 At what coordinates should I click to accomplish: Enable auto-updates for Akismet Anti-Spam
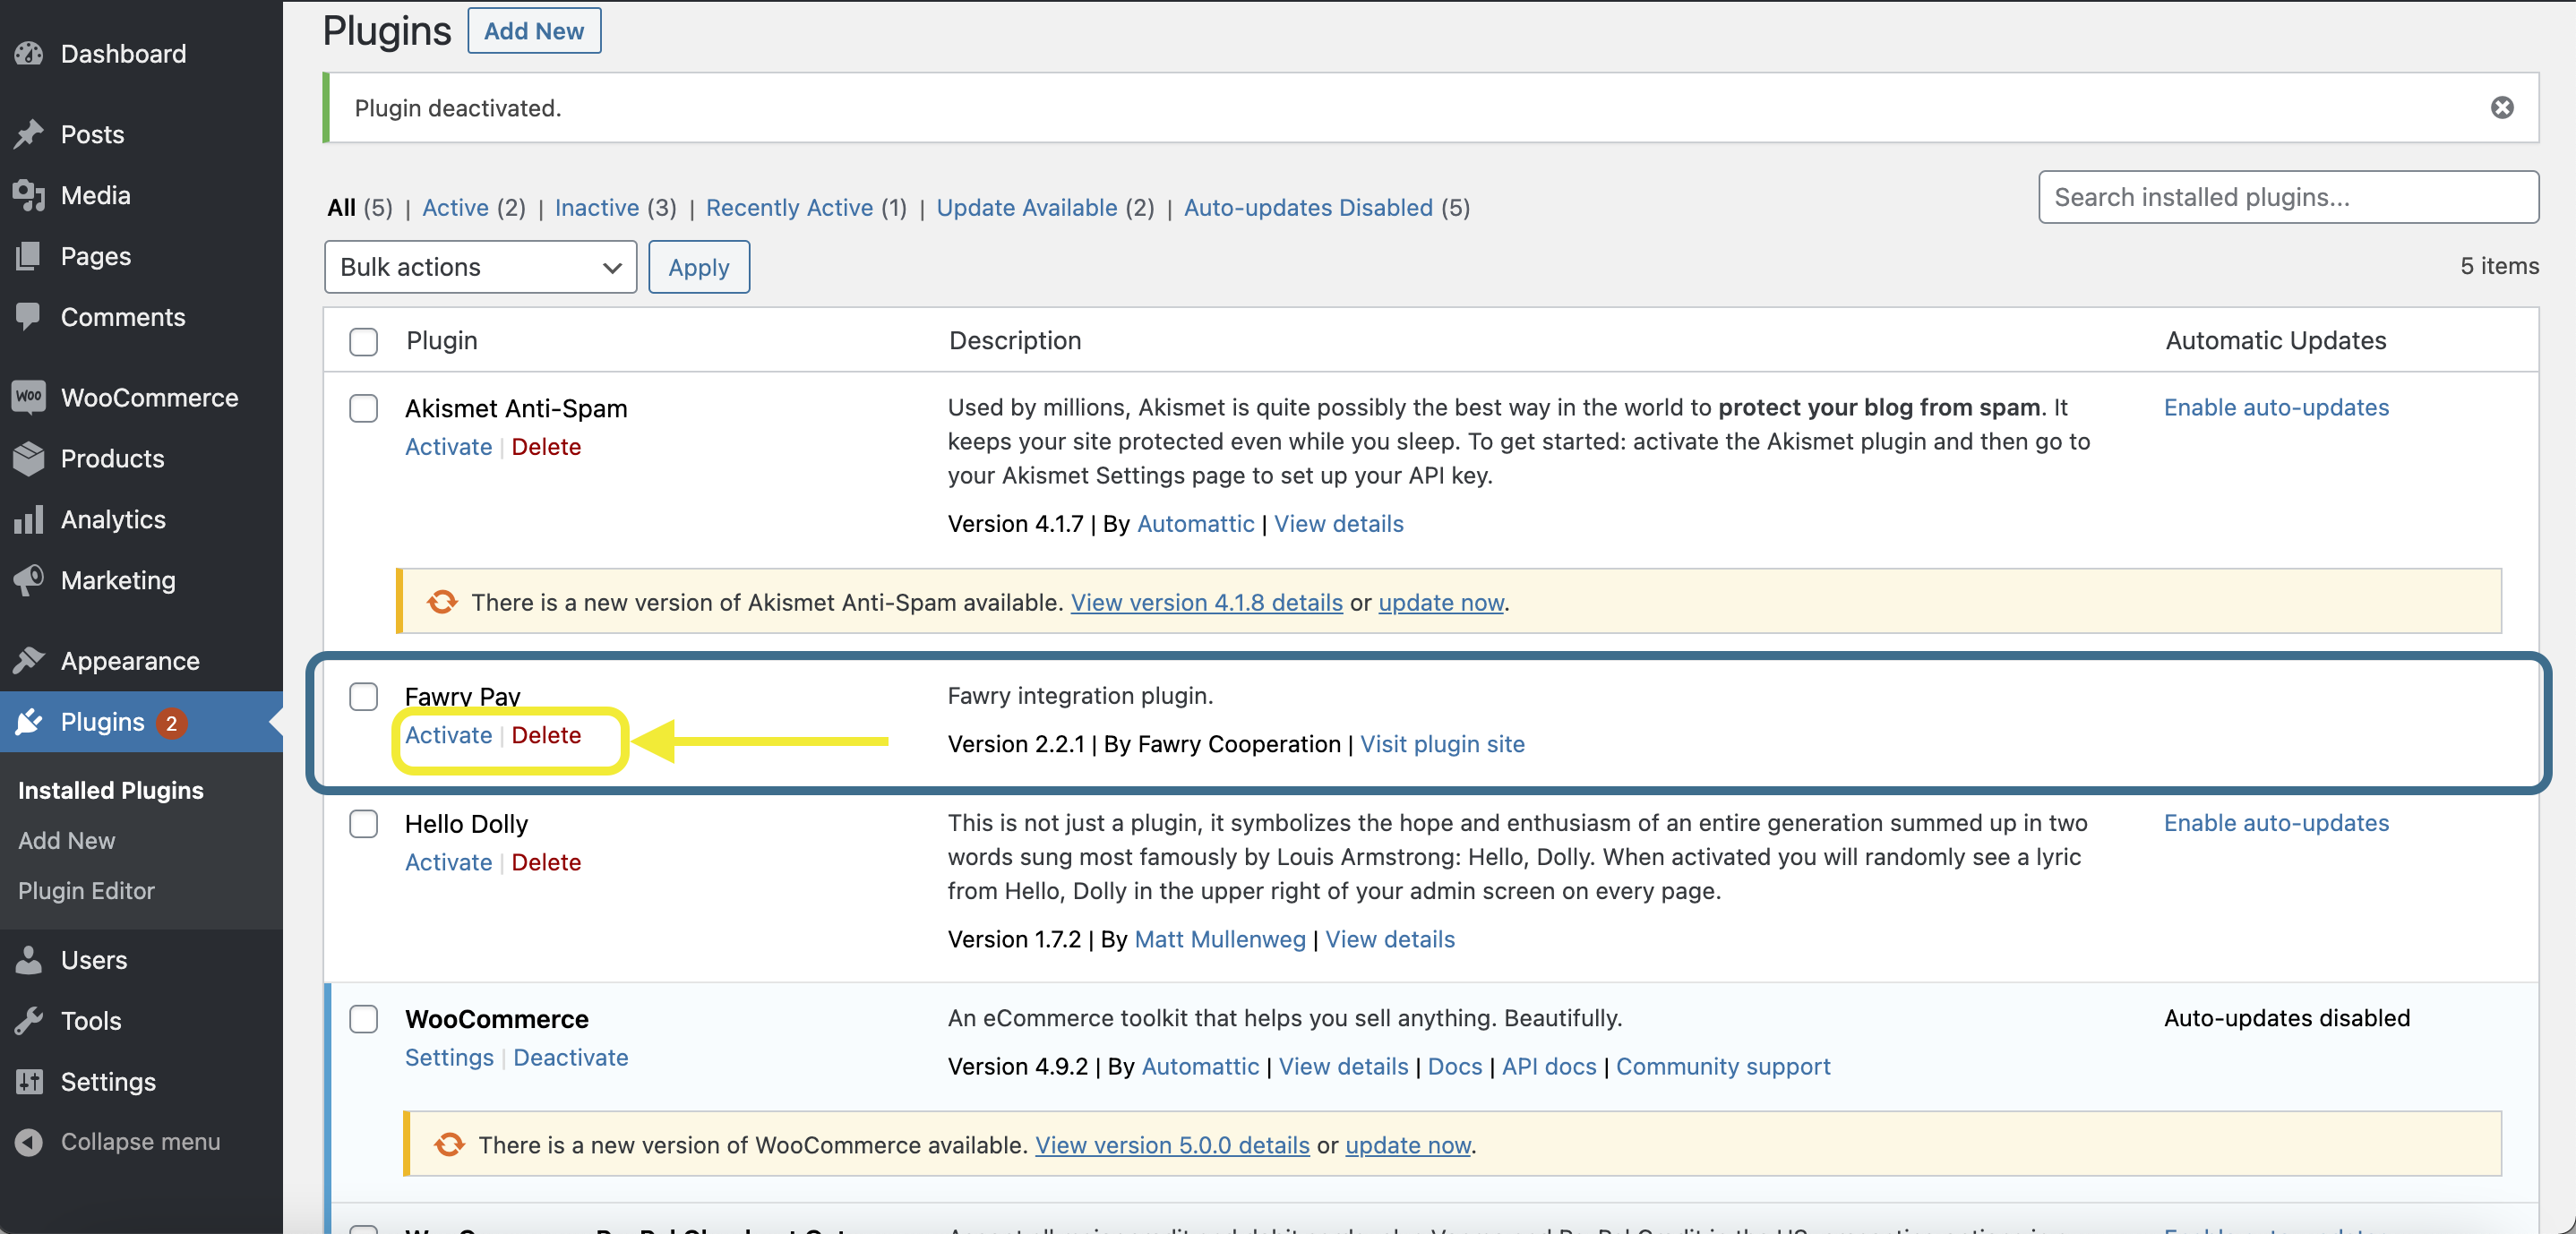click(2276, 407)
